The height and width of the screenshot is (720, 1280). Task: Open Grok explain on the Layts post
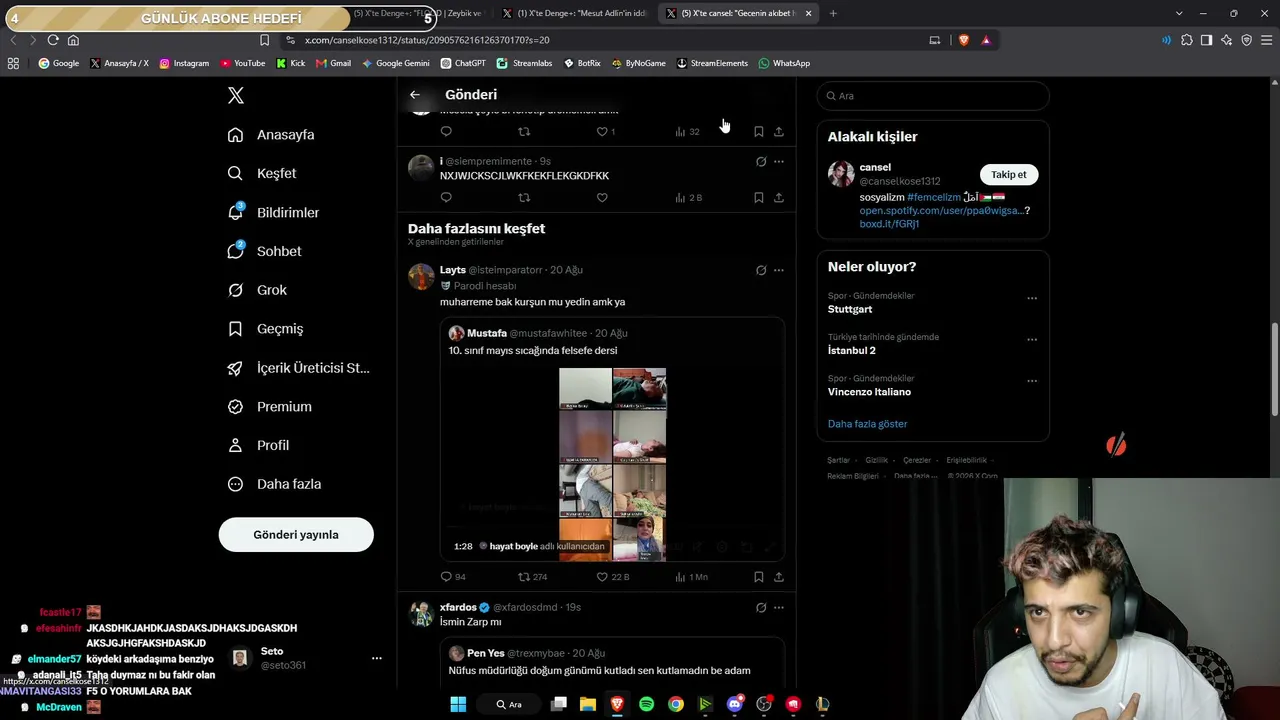click(761, 270)
